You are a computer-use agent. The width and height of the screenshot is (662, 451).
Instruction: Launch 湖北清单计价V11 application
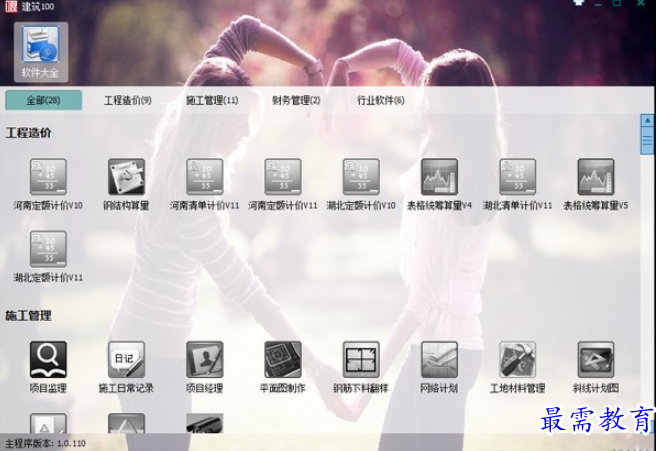[518, 177]
